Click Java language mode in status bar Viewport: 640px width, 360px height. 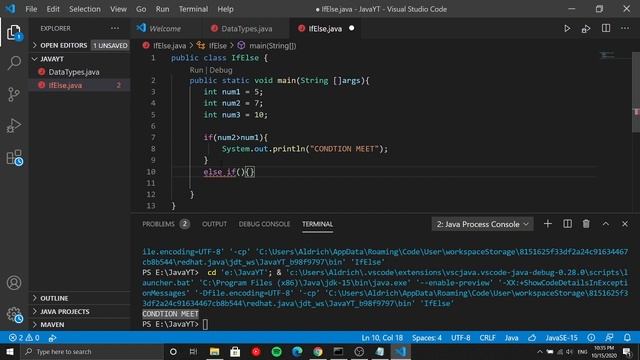[511, 338]
